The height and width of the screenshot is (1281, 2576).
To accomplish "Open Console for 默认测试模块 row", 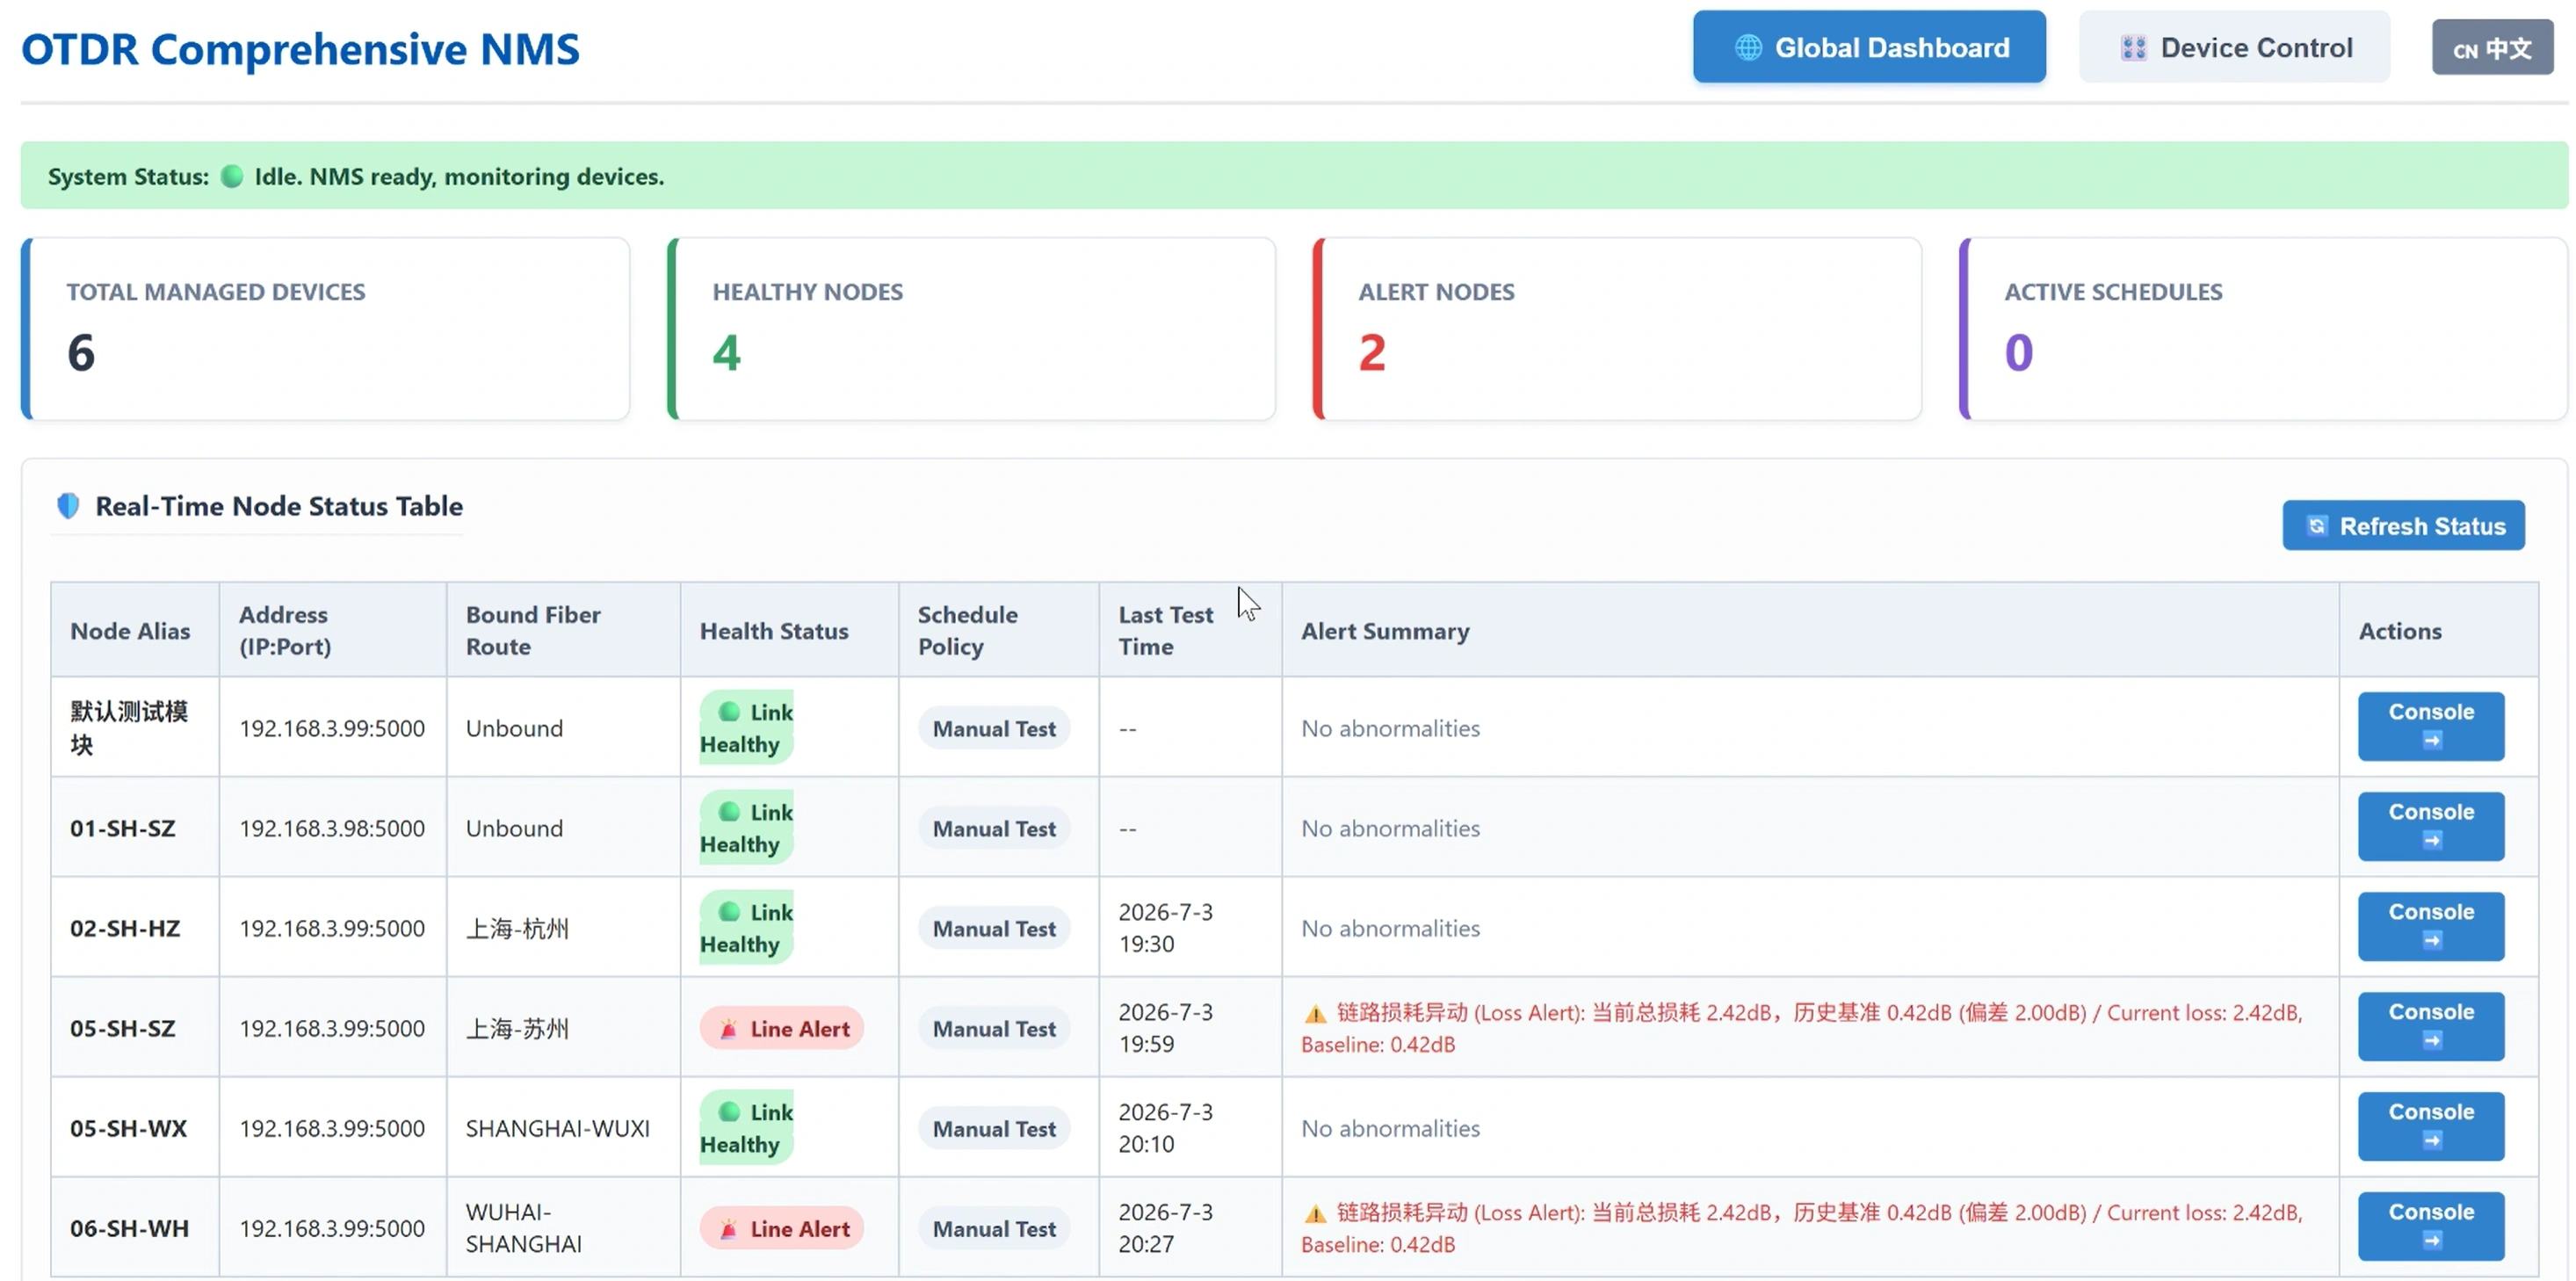I will point(2431,727).
